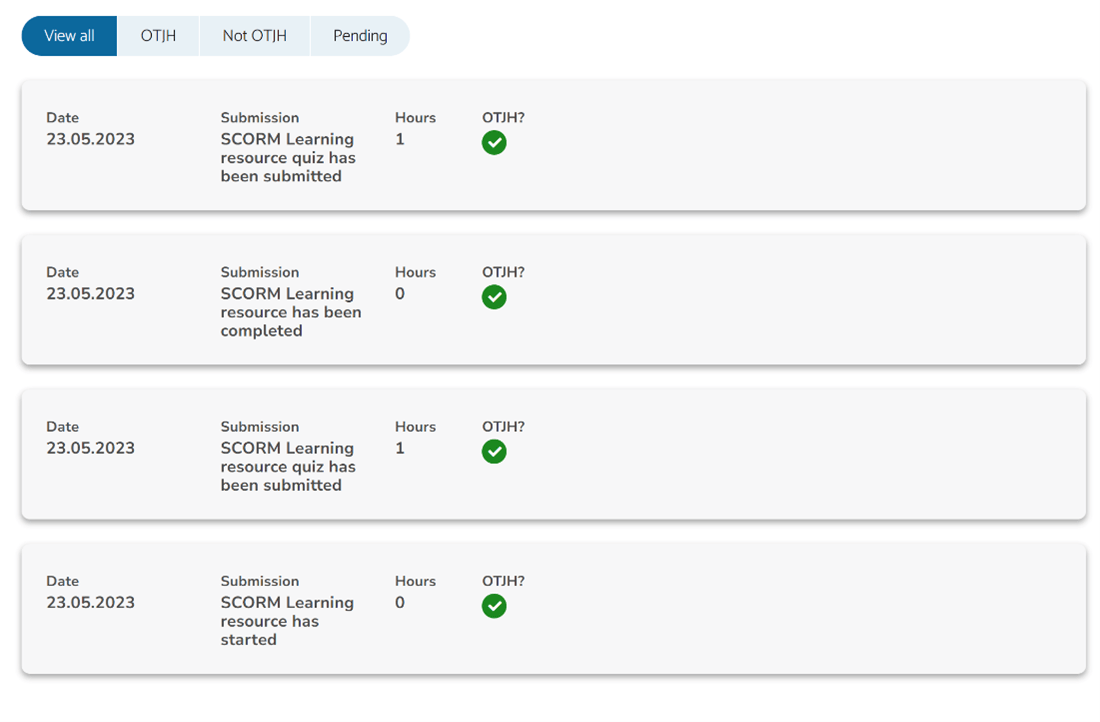Click the Hours header on the last card
This screenshot has width=1100, height=722.
(x=415, y=580)
